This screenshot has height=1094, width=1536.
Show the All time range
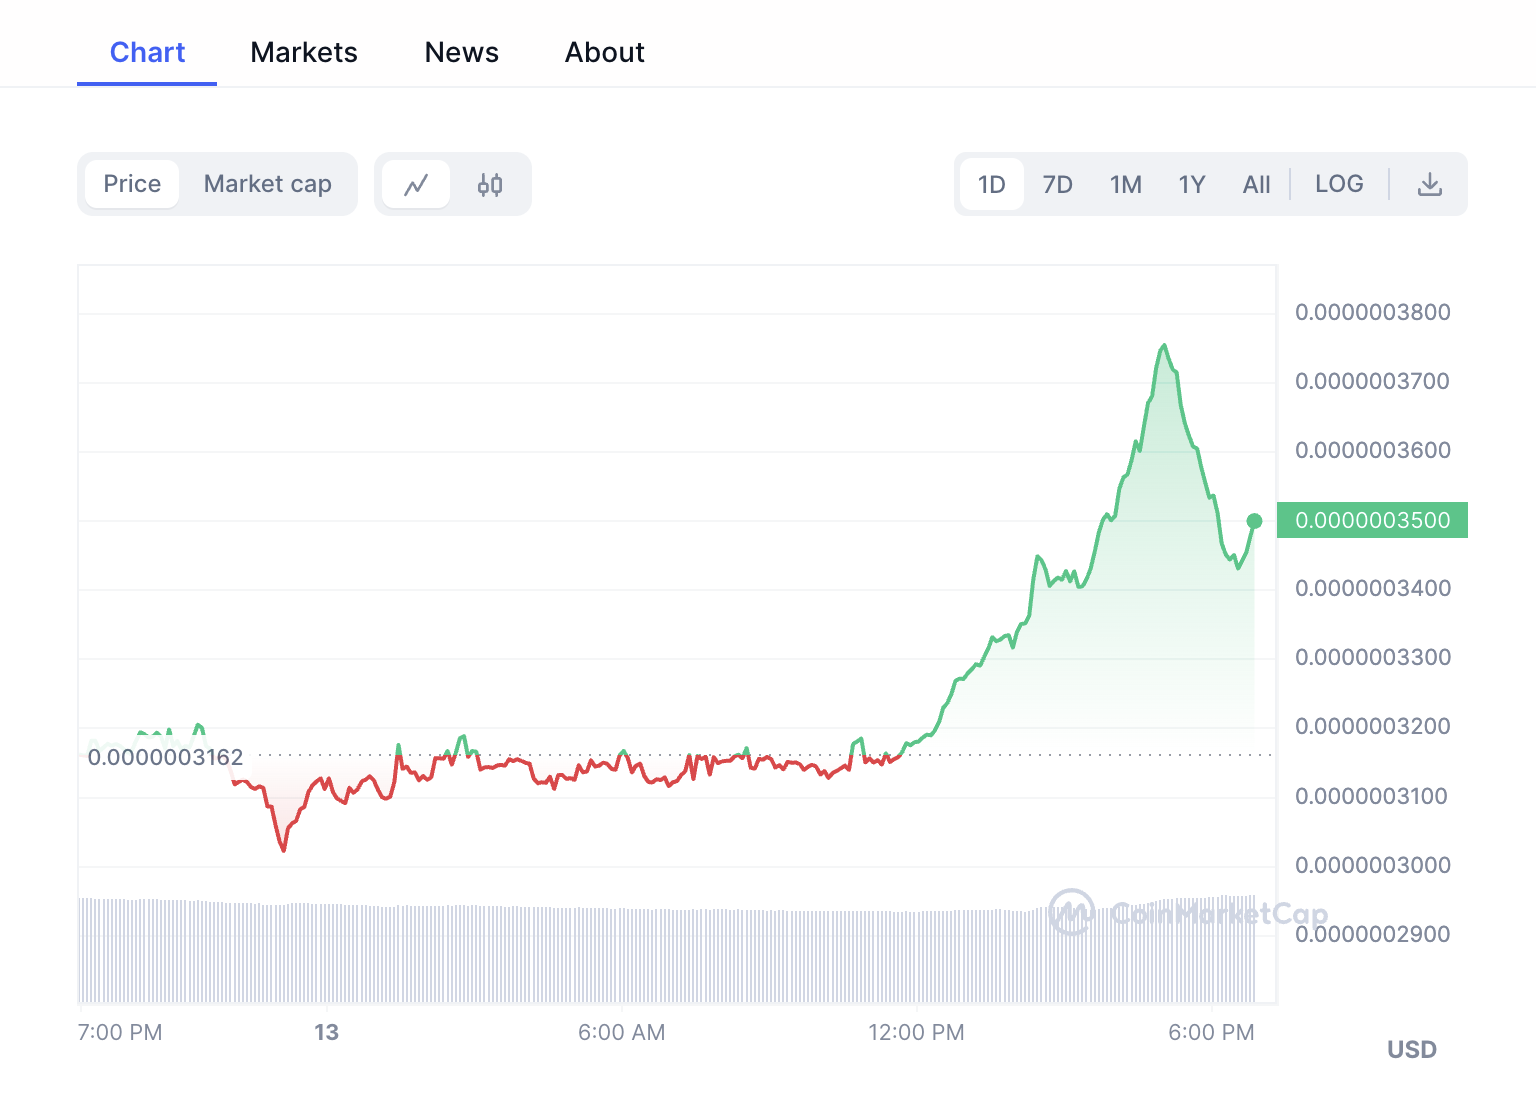pos(1256,184)
